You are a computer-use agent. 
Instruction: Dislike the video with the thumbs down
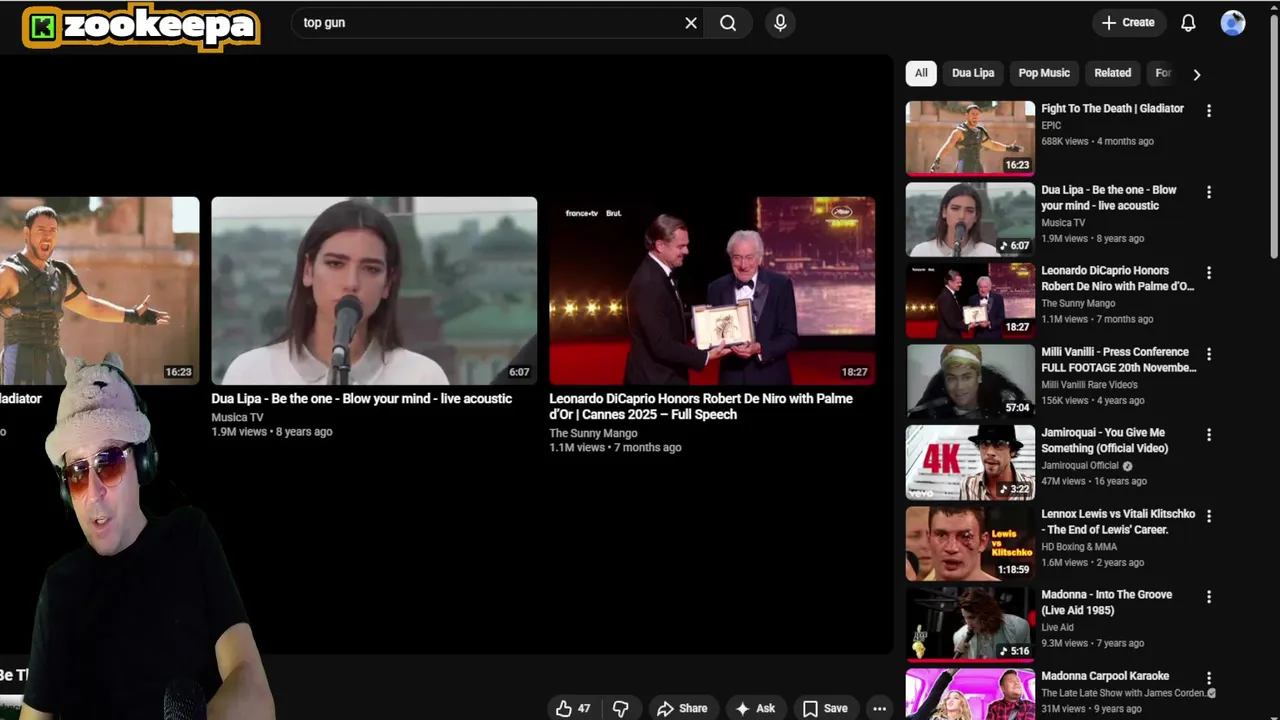(620, 708)
